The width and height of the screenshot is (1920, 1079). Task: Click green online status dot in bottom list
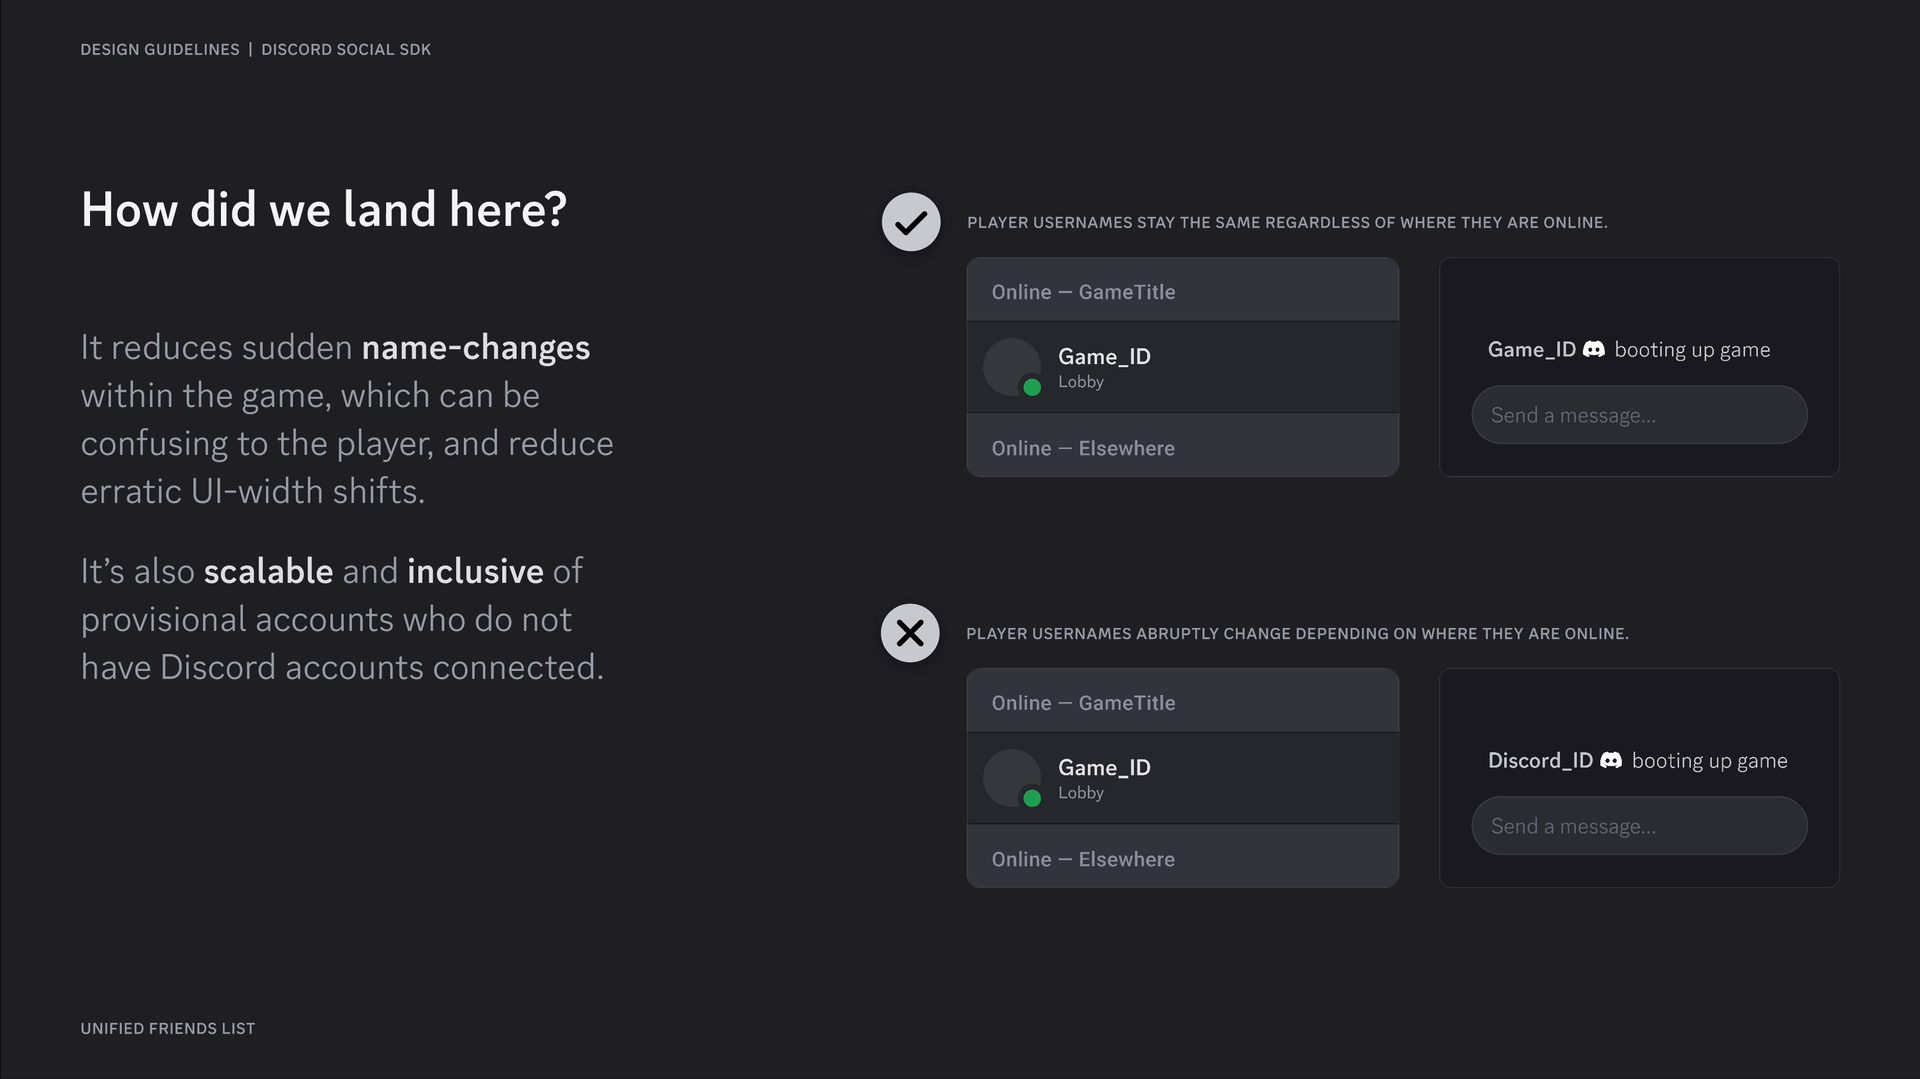(1032, 798)
